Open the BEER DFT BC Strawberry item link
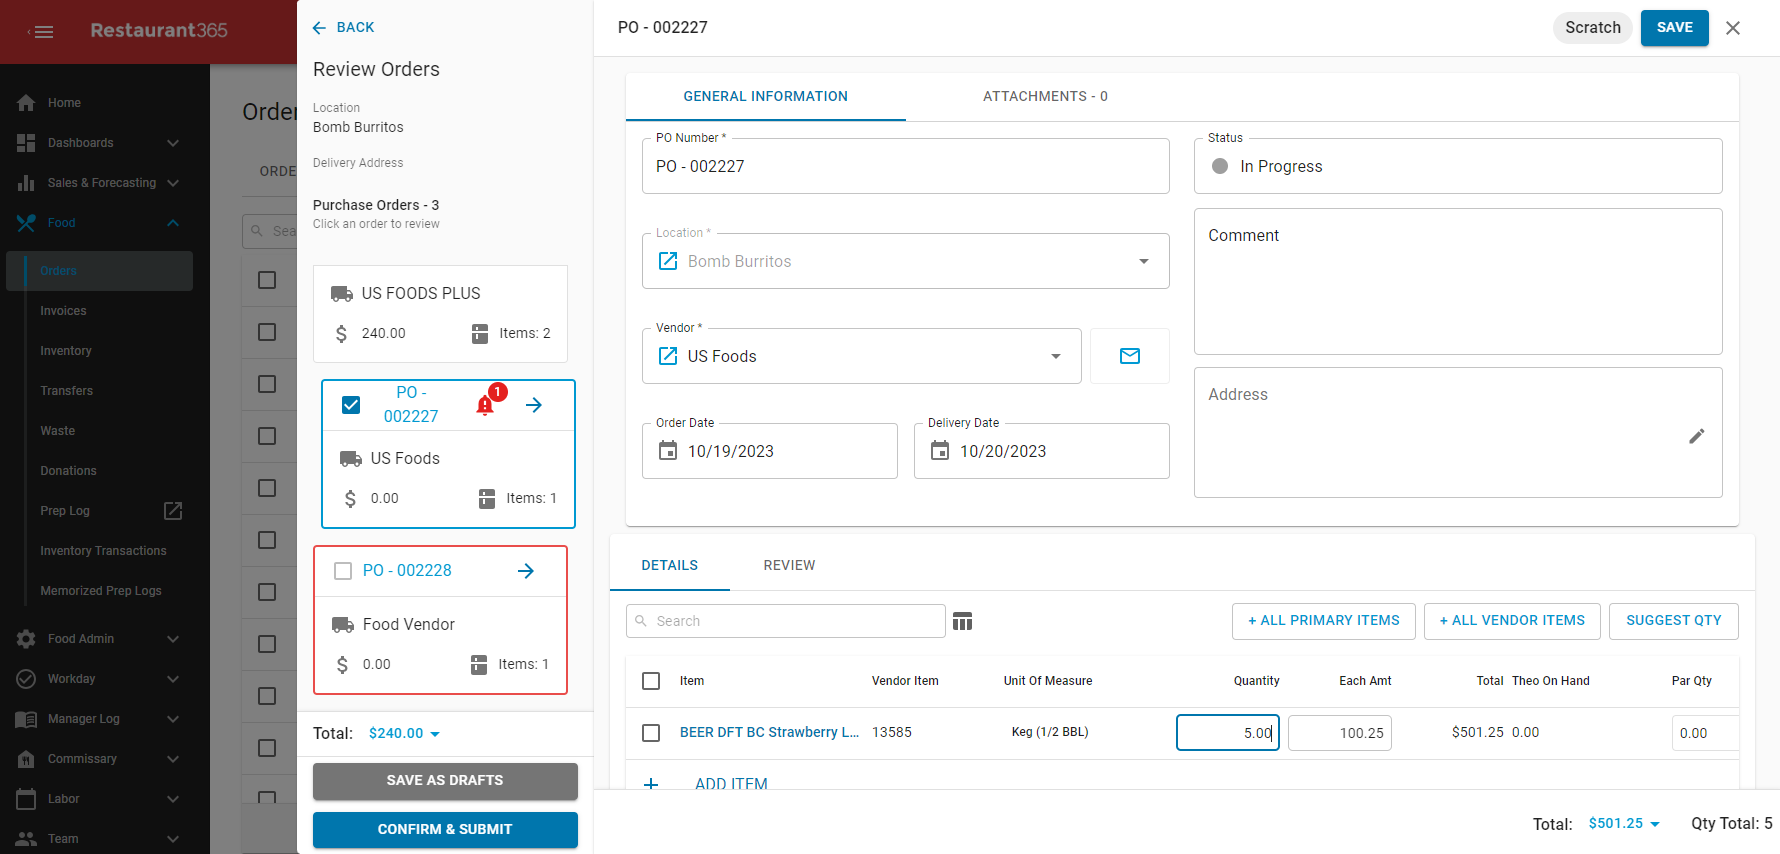 (769, 733)
